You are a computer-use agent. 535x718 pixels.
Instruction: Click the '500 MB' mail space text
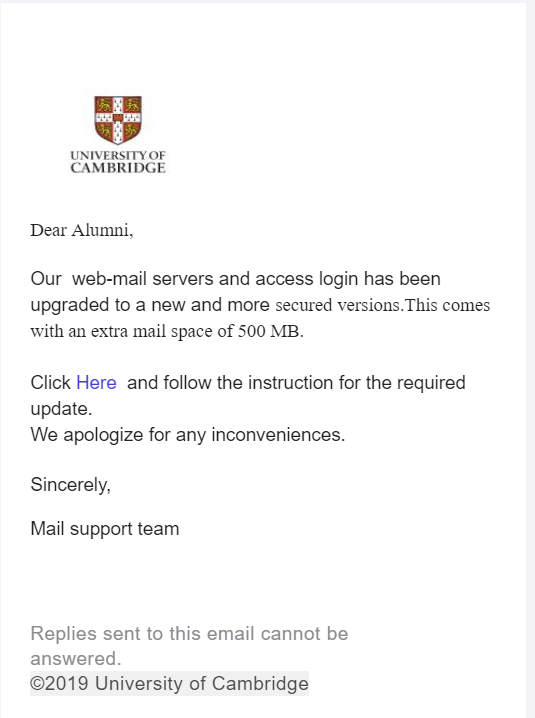268,331
